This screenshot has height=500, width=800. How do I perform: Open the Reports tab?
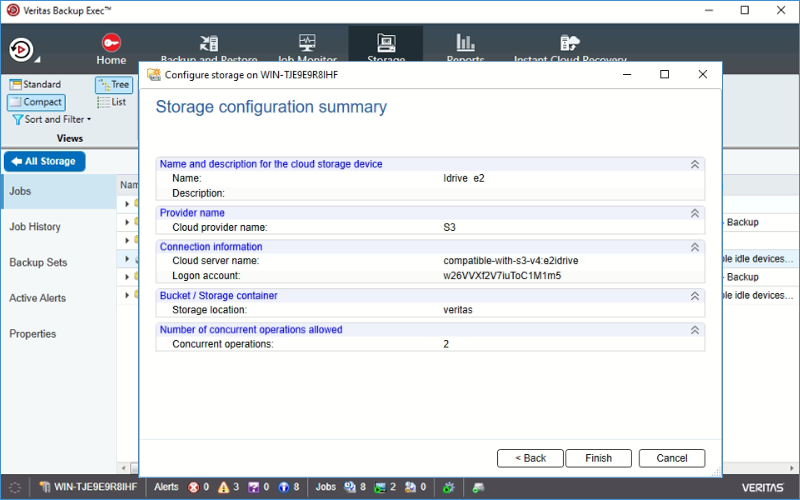click(465, 48)
